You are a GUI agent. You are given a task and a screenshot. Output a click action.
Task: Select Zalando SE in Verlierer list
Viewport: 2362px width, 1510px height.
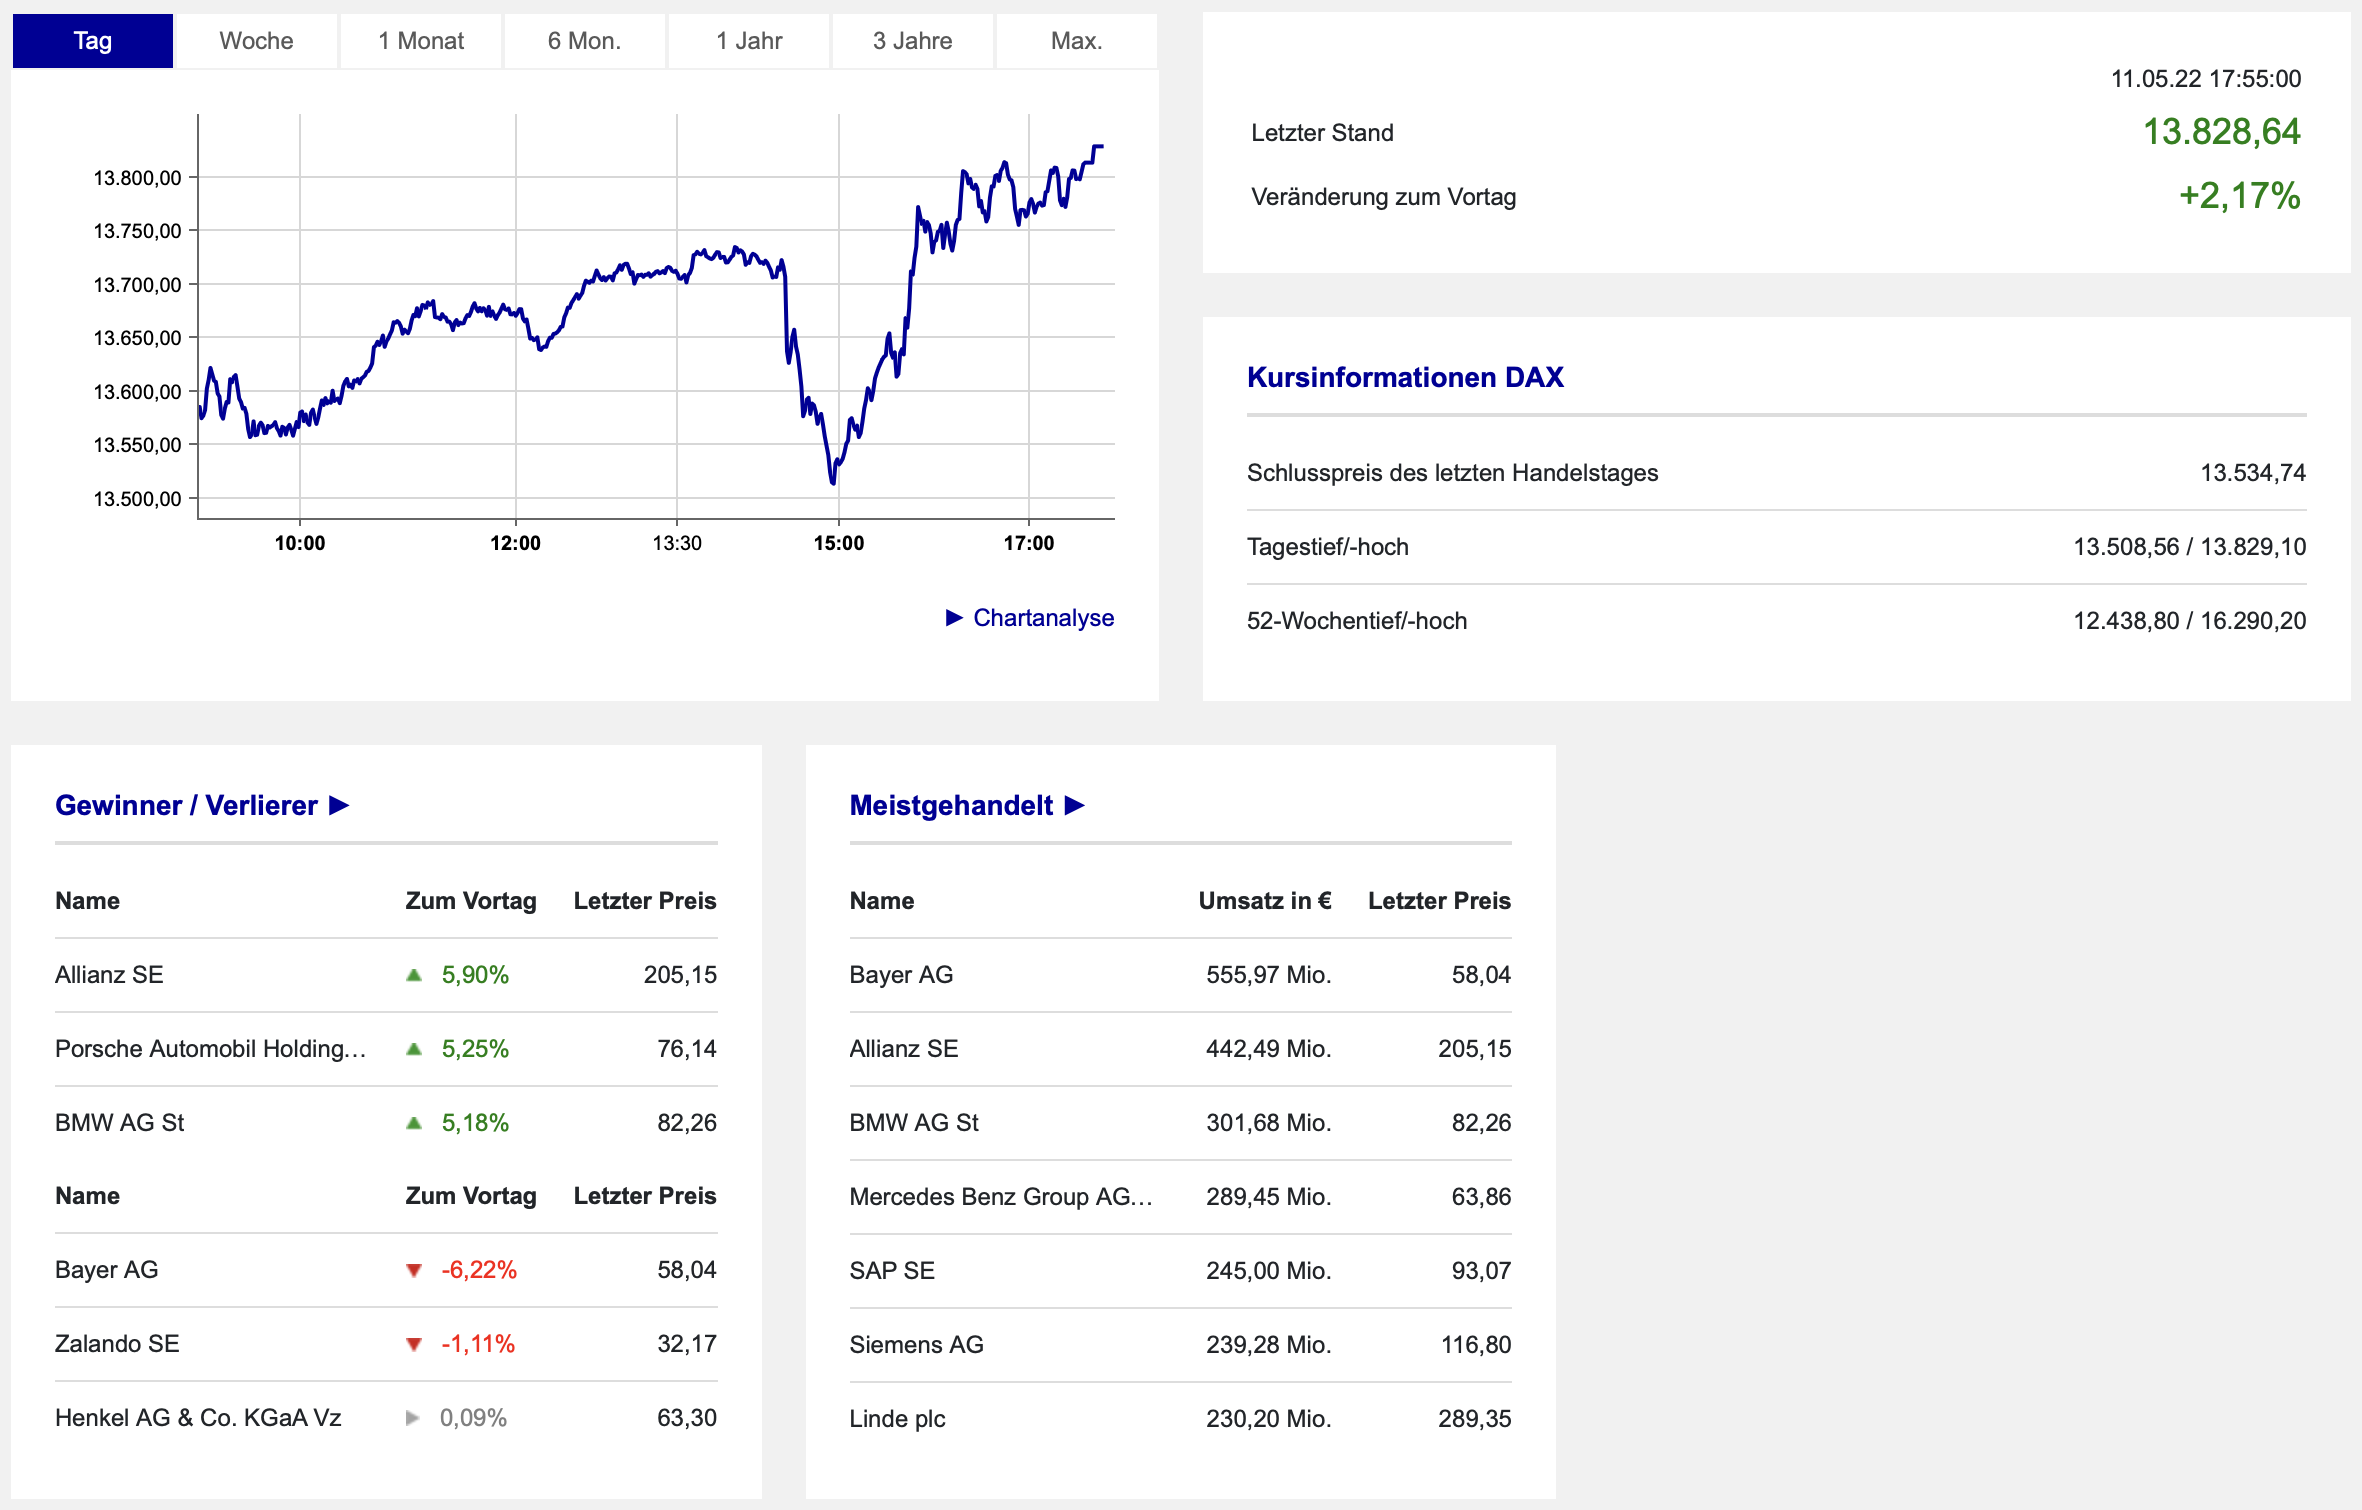[117, 1344]
